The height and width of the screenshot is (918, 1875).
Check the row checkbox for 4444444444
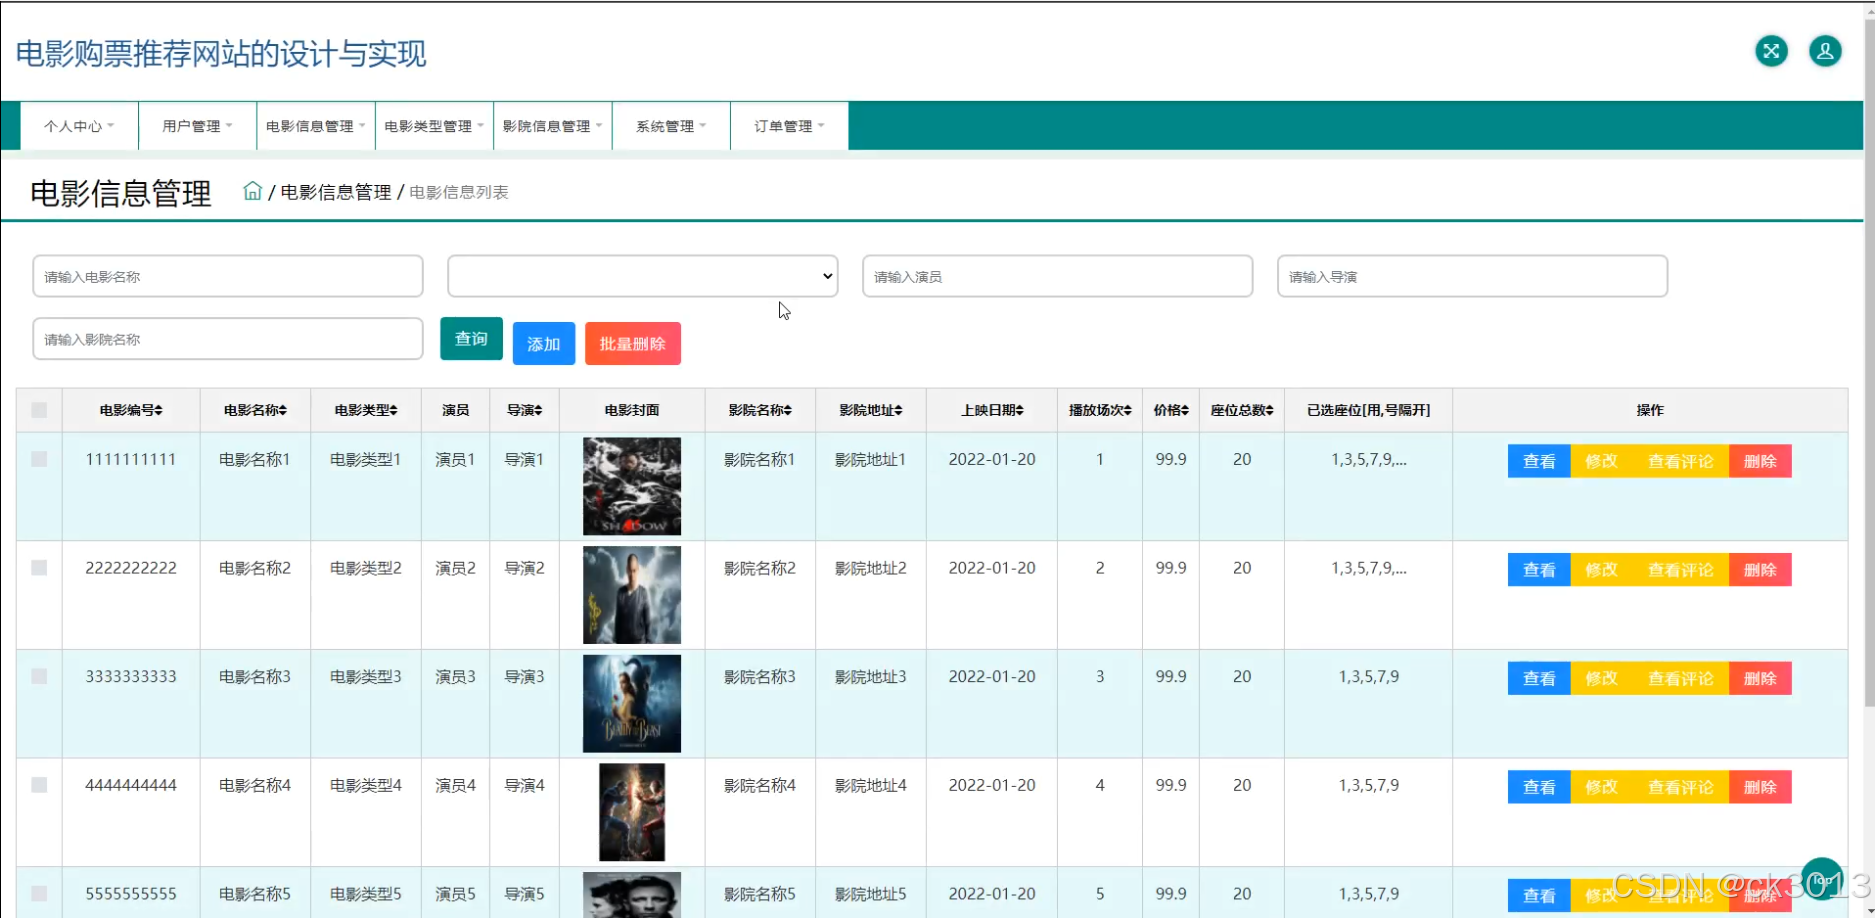point(39,785)
